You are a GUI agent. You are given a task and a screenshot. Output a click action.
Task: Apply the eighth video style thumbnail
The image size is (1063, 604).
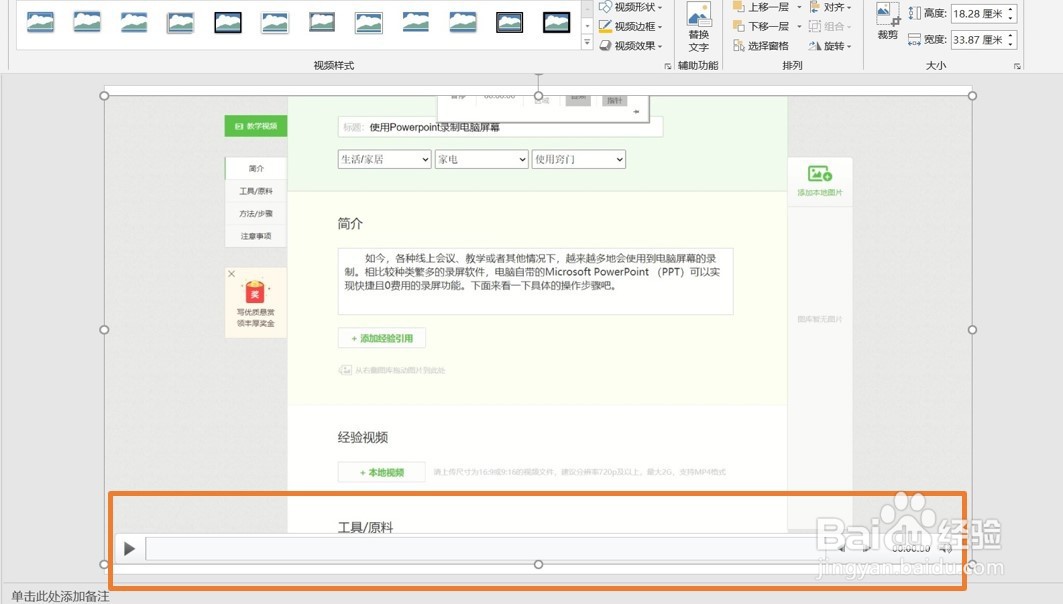tap(368, 22)
